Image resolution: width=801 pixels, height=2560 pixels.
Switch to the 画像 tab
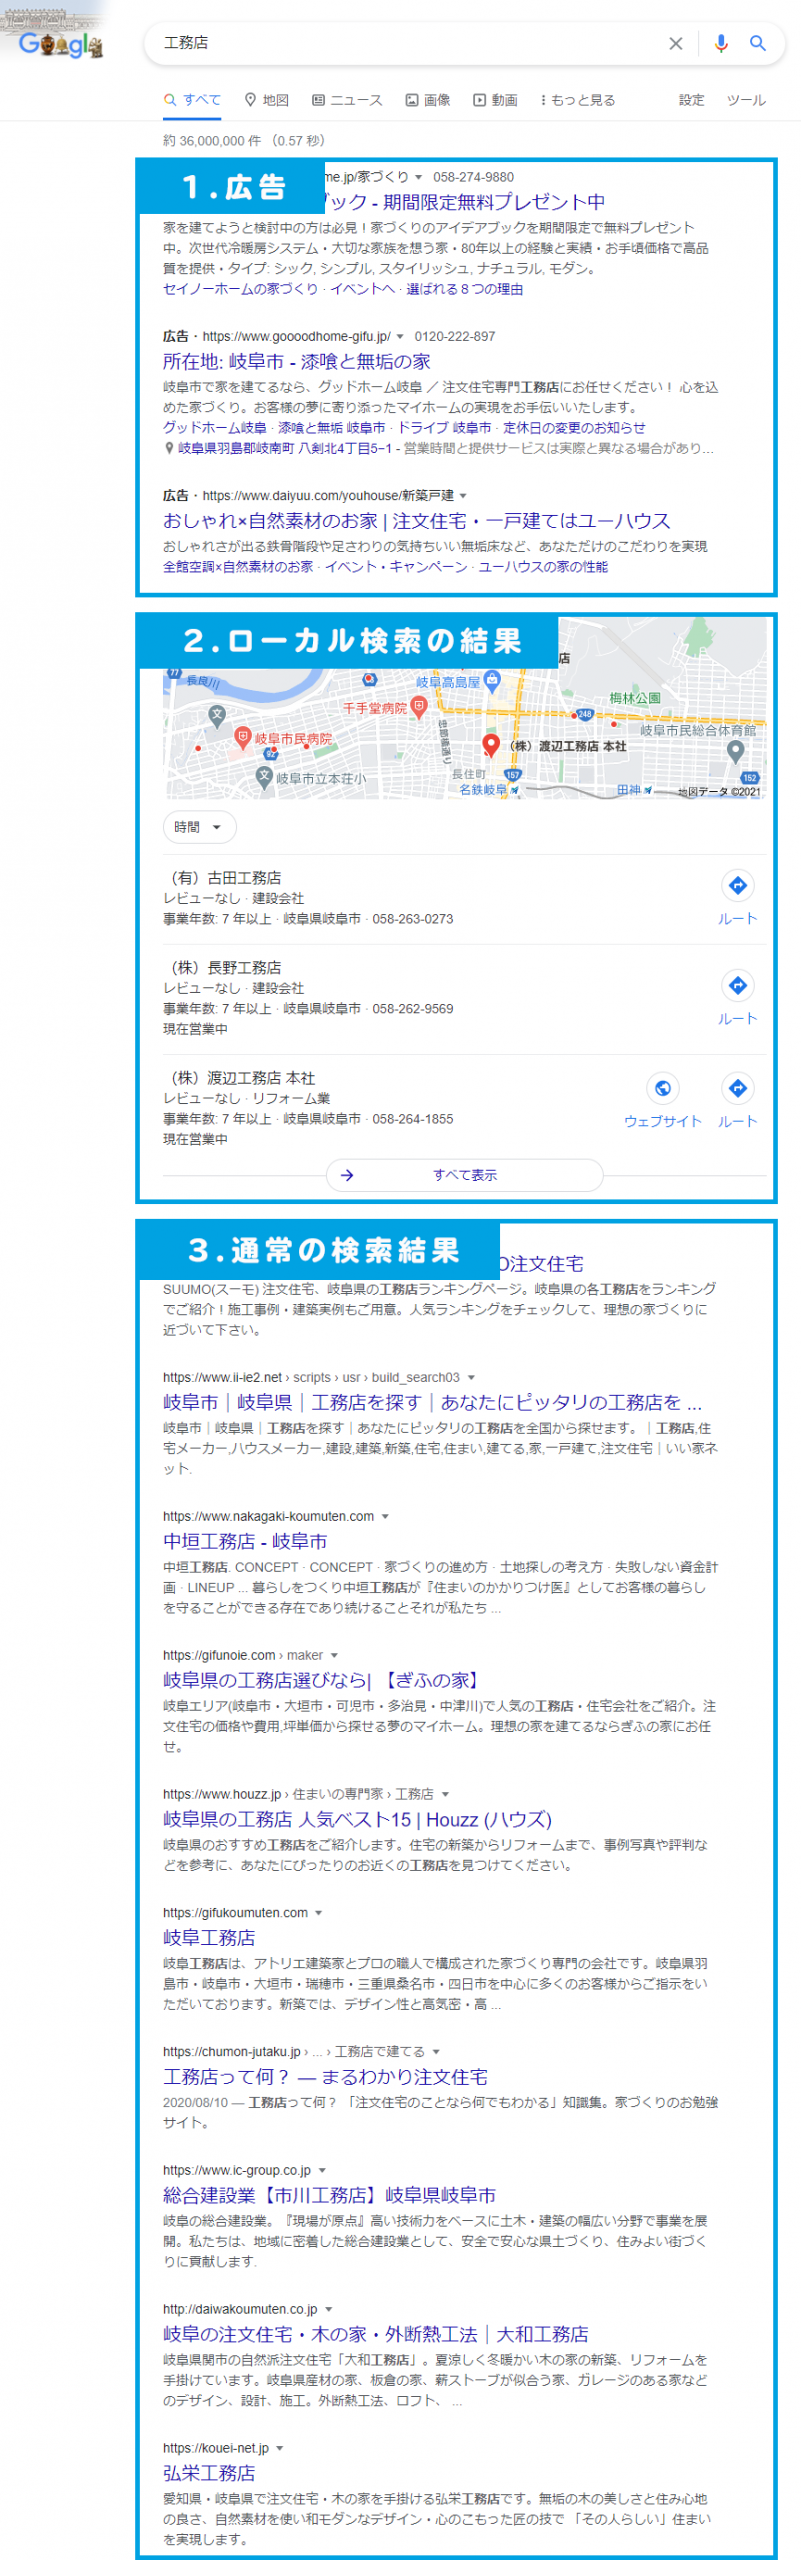428,100
